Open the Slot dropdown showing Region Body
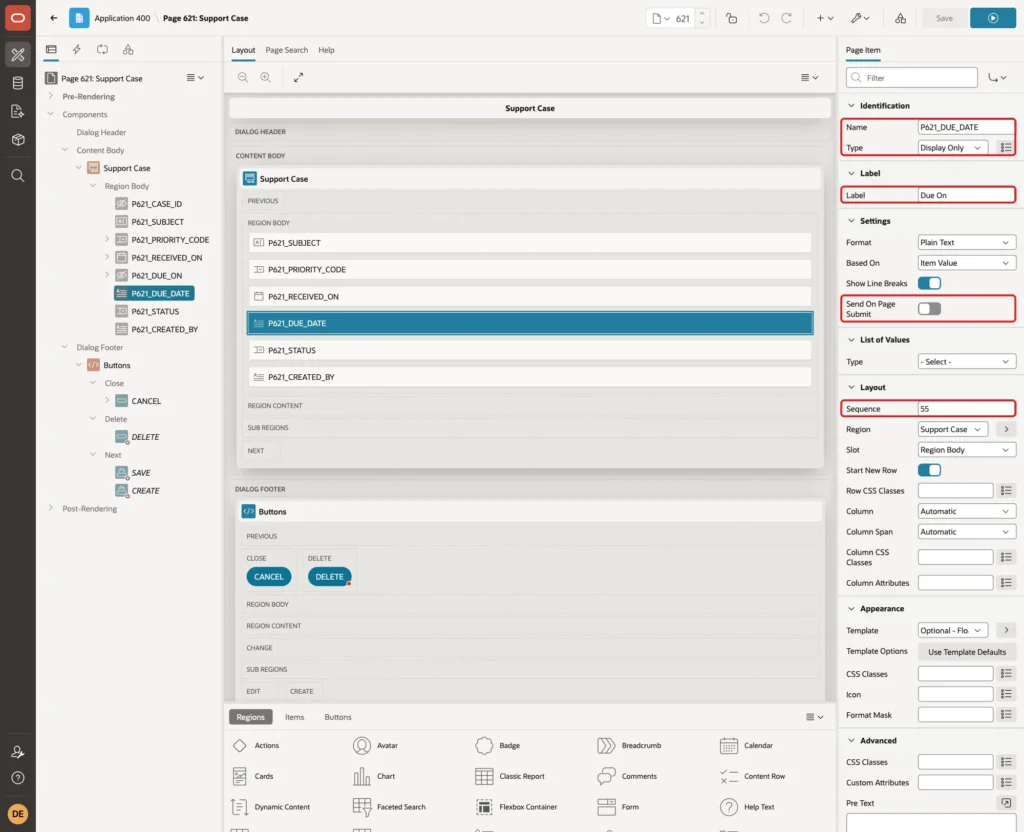Screen dimensions: 1024x832 pos(967,450)
